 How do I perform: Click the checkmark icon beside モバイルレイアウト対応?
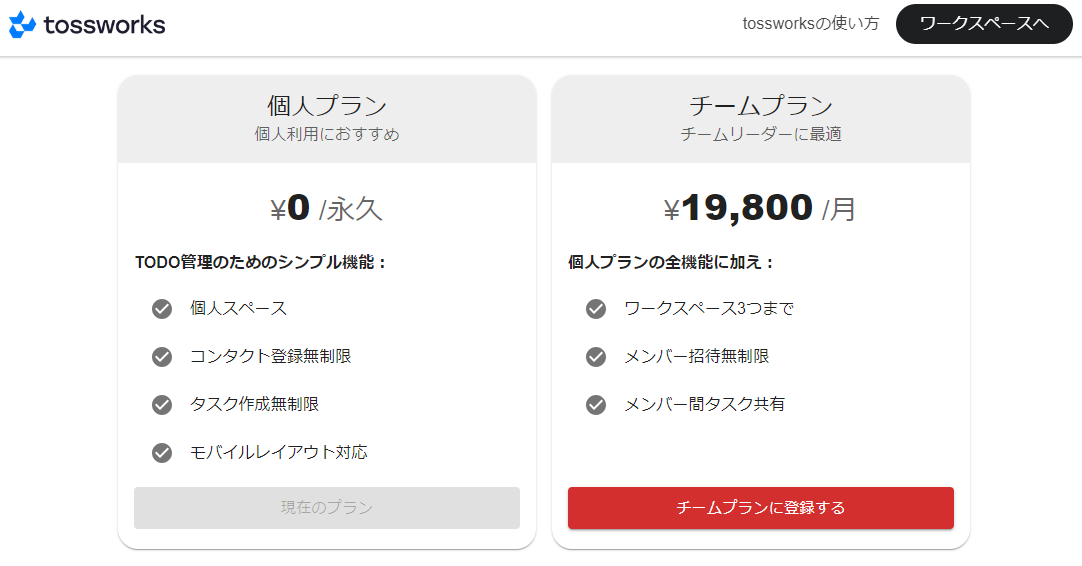click(x=162, y=453)
